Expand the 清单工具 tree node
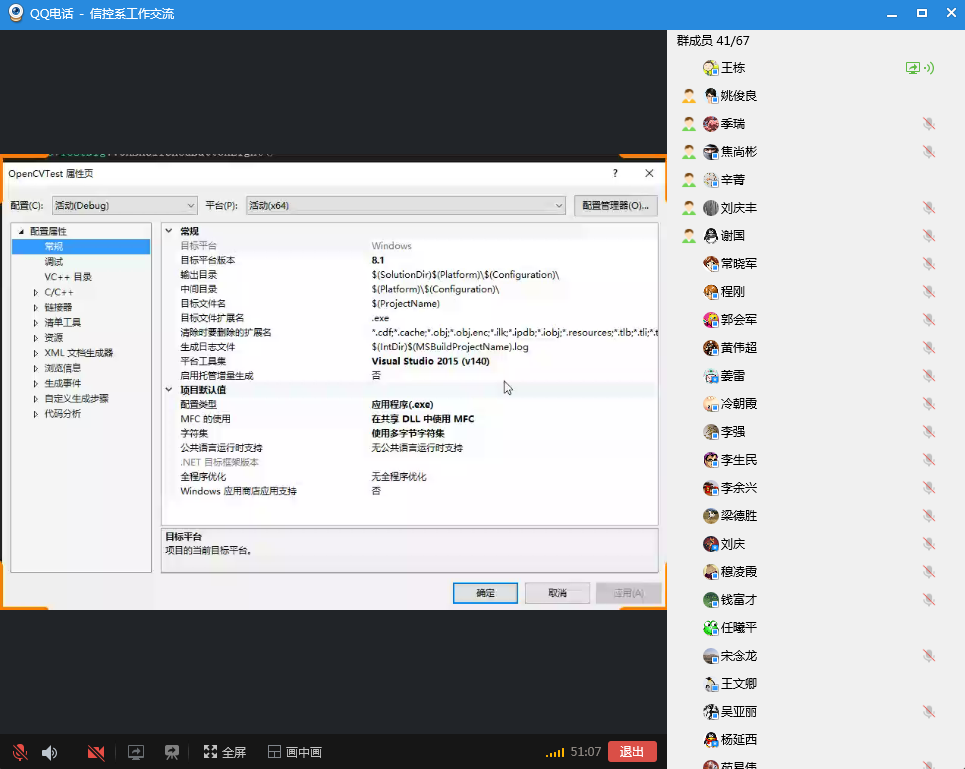965x769 pixels. pyautogui.click(x=36, y=322)
